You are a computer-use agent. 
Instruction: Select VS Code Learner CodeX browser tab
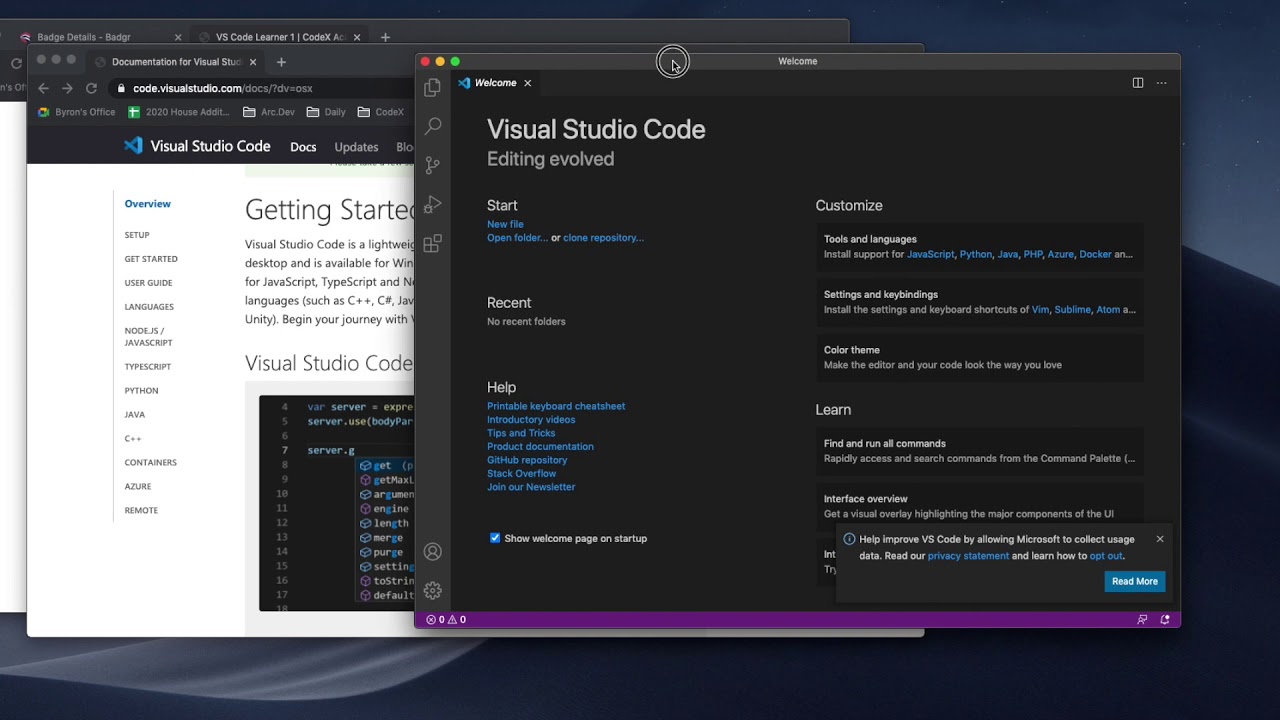point(280,37)
